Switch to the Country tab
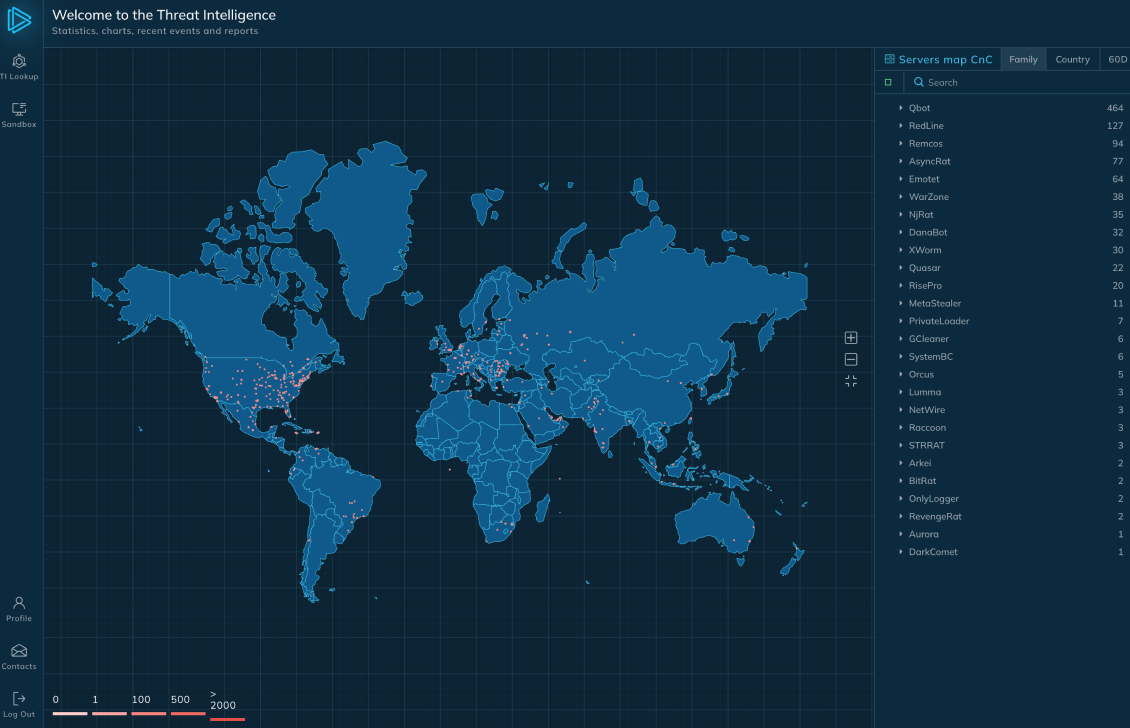 1072,60
